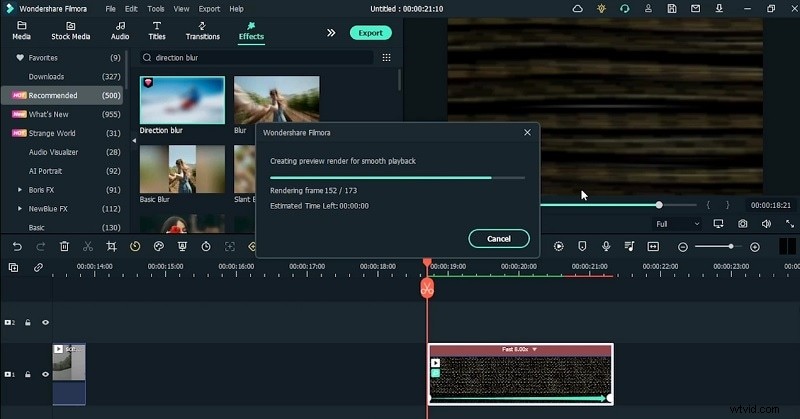Click the render preview icon
Screen dimensions: 800x419
click(559, 247)
